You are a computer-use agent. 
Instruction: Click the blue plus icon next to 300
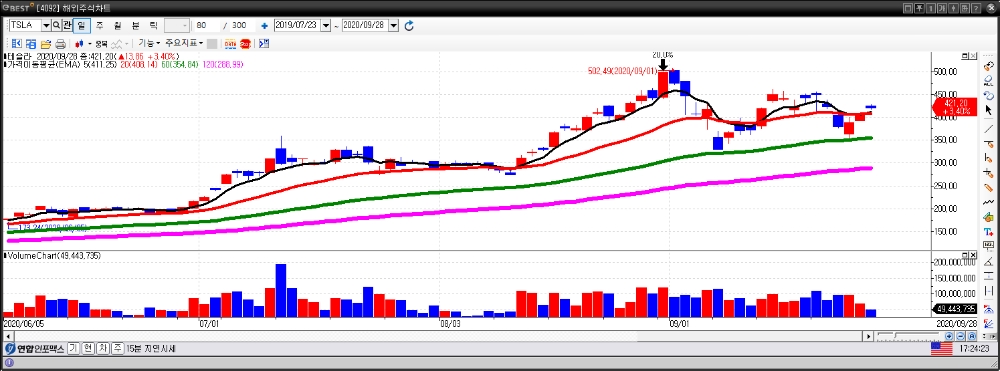point(265,25)
